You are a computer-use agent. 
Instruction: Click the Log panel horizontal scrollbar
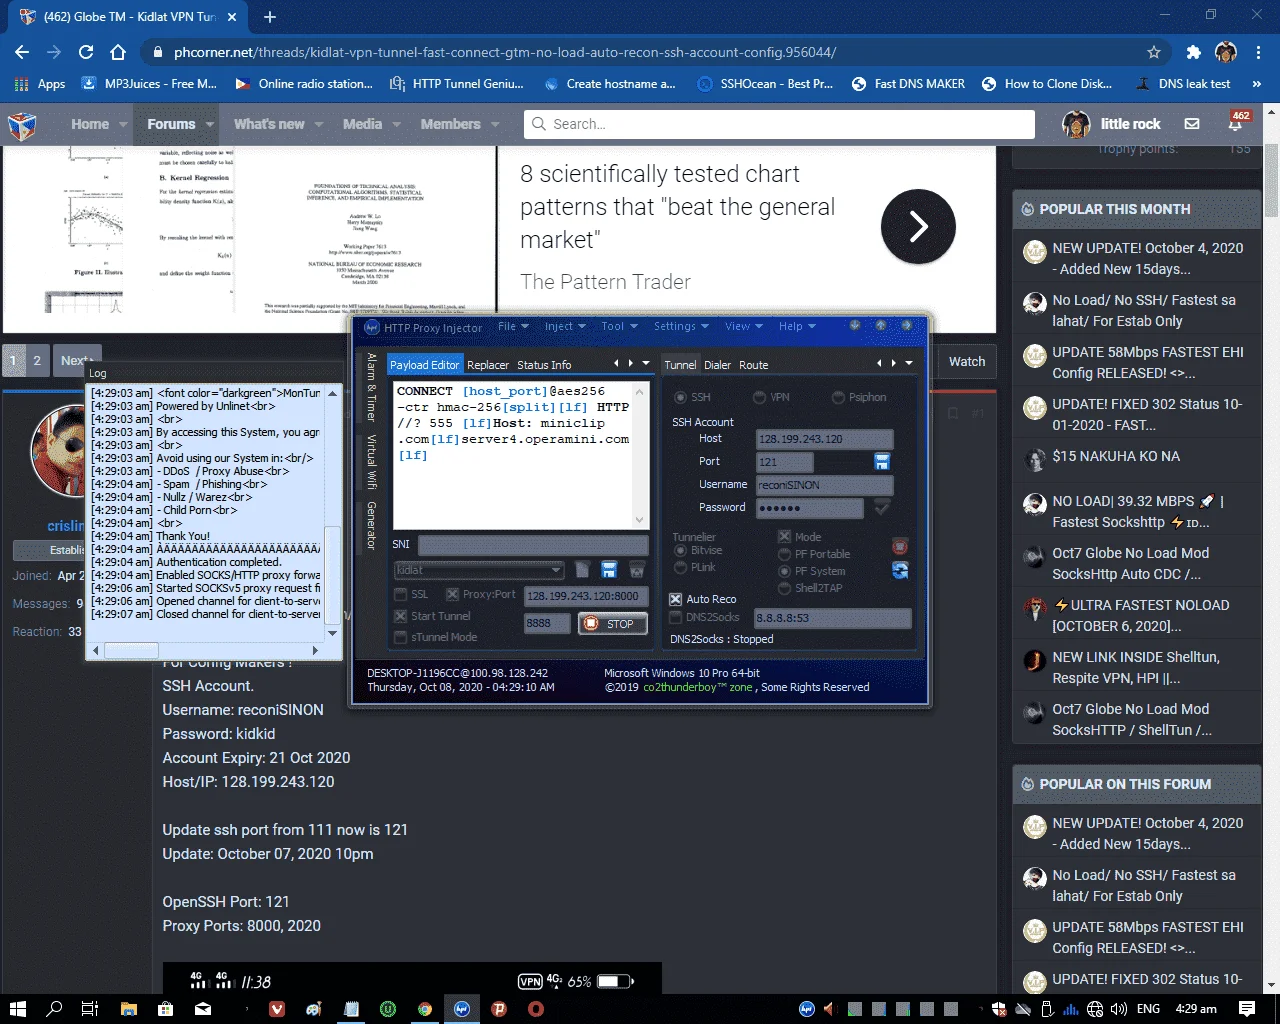tap(205, 650)
